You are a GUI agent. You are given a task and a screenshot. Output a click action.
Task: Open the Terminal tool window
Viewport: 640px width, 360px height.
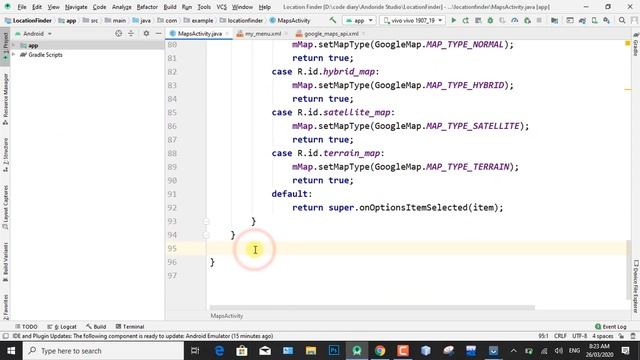(130, 327)
